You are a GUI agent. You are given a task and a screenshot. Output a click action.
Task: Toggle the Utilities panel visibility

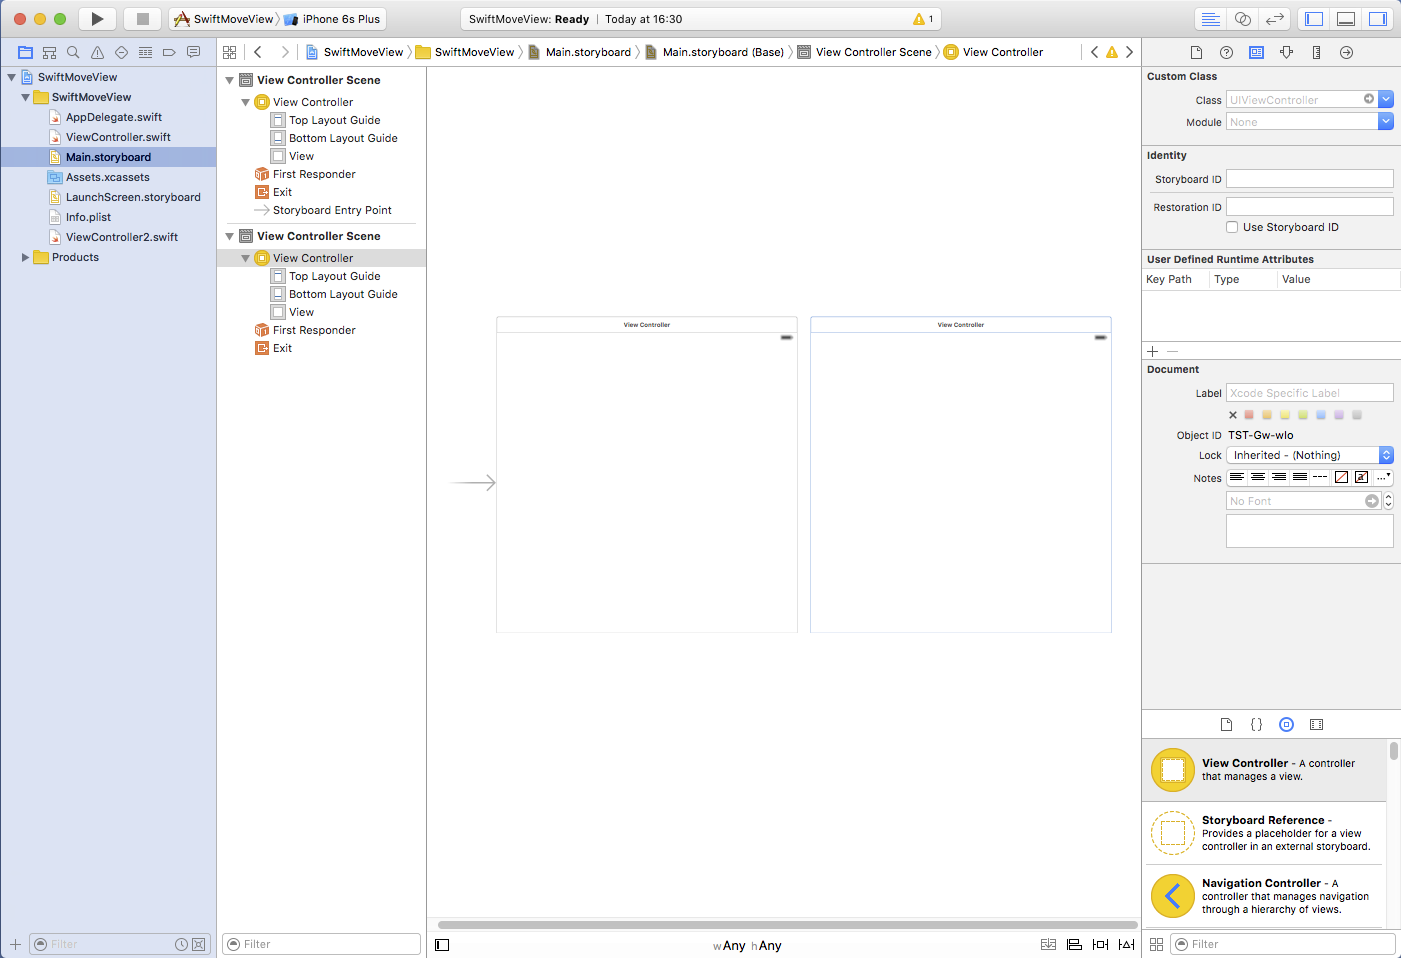coord(1377,19)
